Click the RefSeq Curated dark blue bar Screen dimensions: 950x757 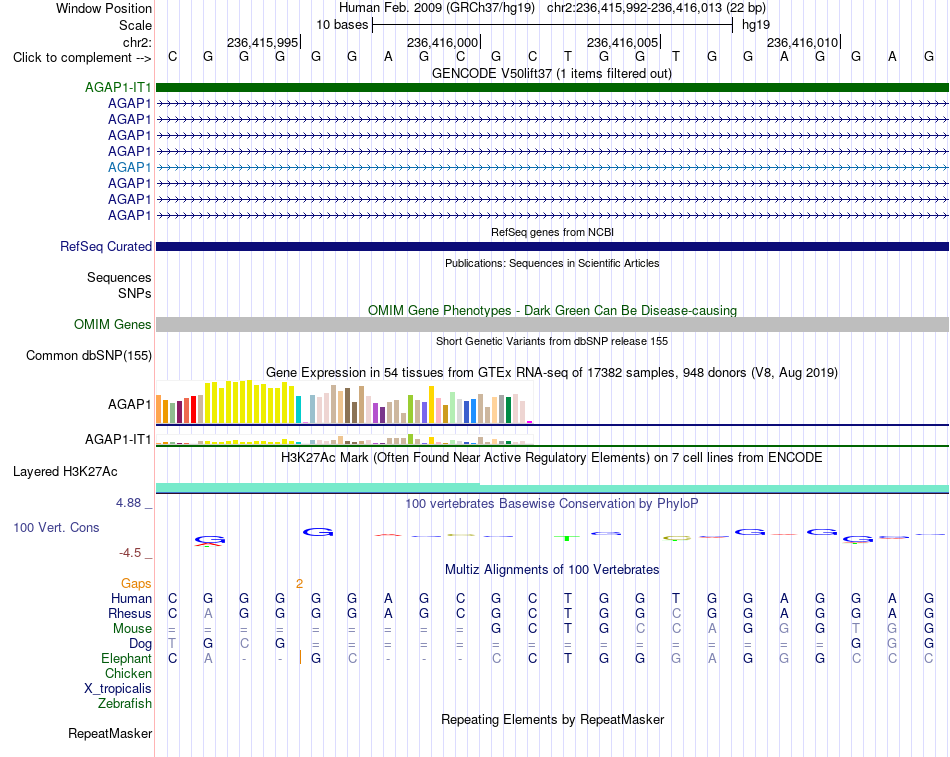click(552, 247)
